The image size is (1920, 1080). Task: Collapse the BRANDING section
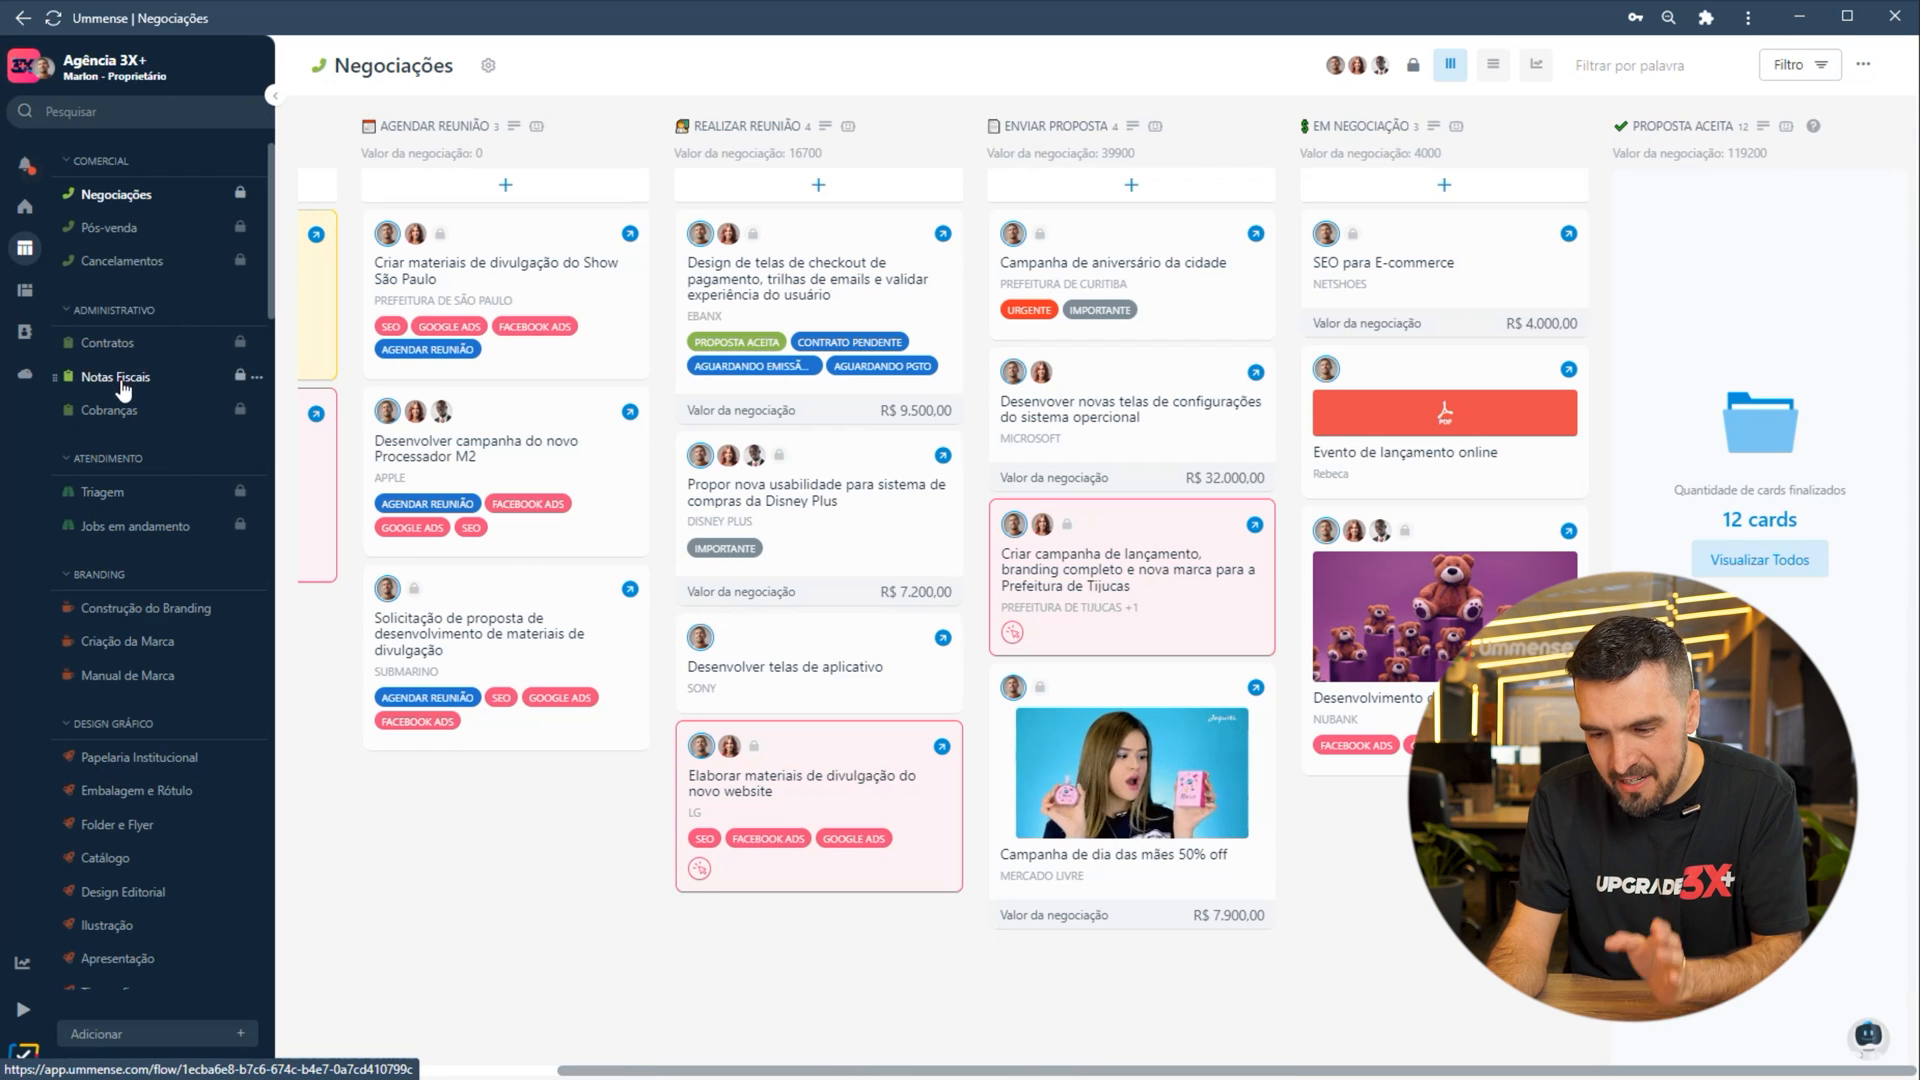(93, 574)
